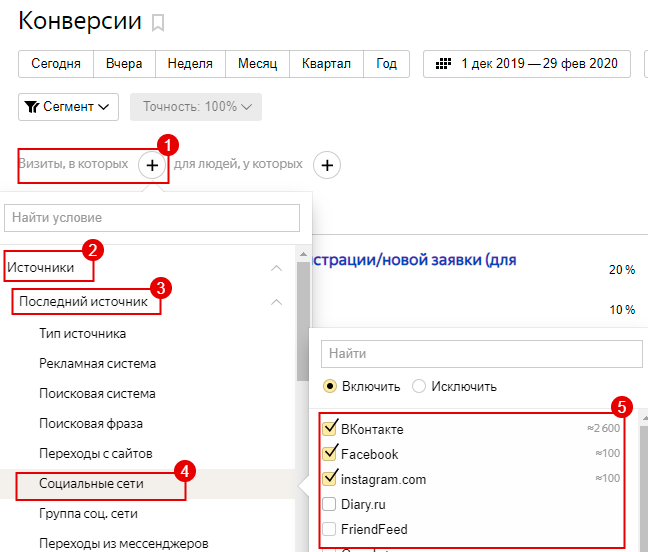Click plus icon after 'для людей, у которых'

327,165
